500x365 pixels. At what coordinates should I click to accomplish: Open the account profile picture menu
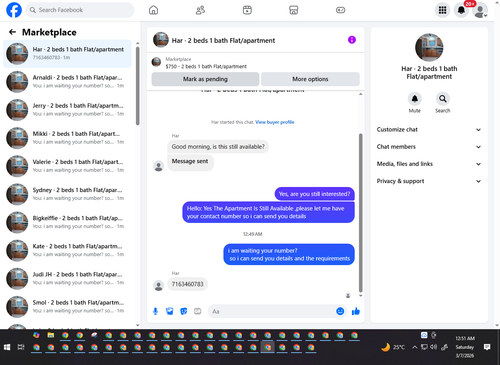(480, 10)
